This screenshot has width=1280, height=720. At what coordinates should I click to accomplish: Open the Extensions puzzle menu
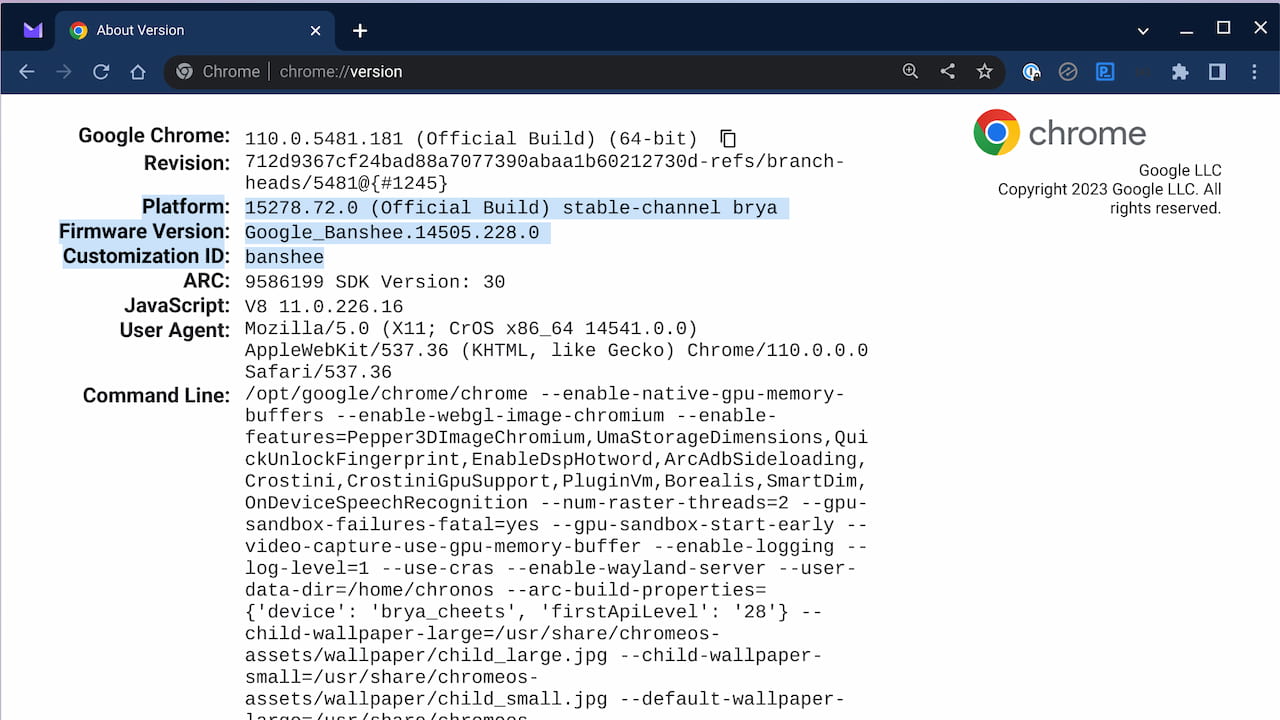pos(1180,72)
